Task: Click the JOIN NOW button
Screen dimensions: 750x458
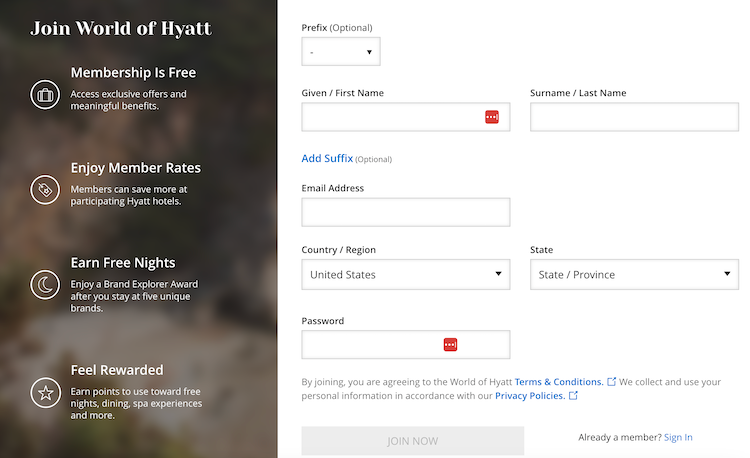Action: coord(412,441)
